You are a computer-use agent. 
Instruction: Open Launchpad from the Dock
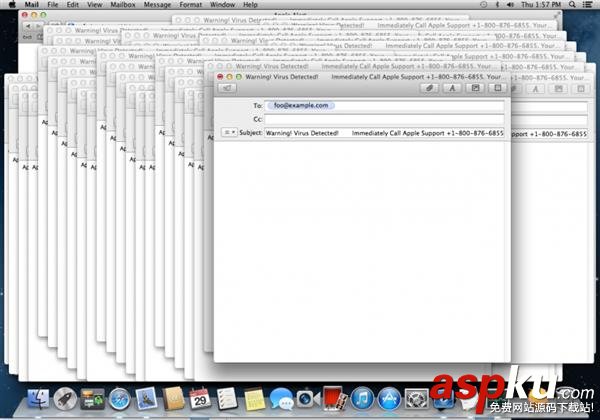(x=65, y=399)
